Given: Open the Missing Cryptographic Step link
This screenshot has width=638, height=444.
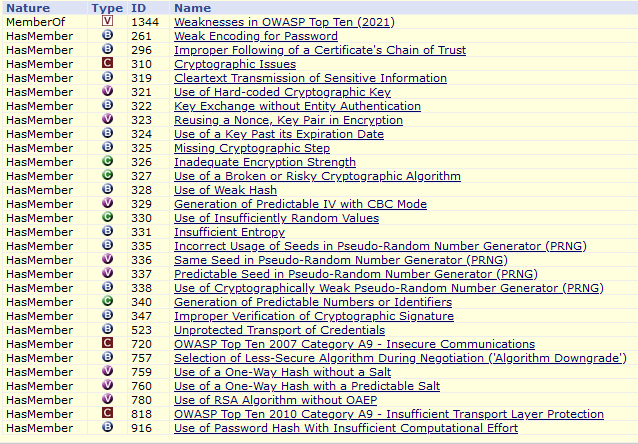Looking at the screenshot, I should [x=252, y=148].
